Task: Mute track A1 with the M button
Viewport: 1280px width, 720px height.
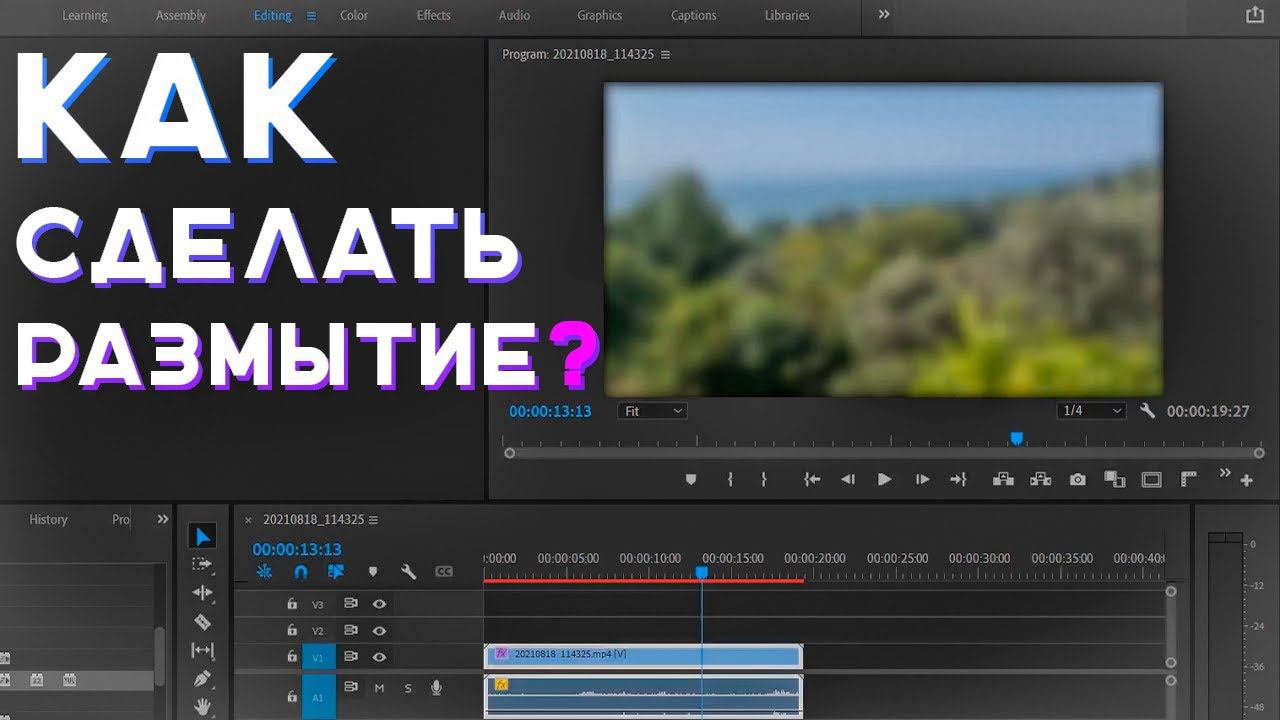Action: pos(379,688)
